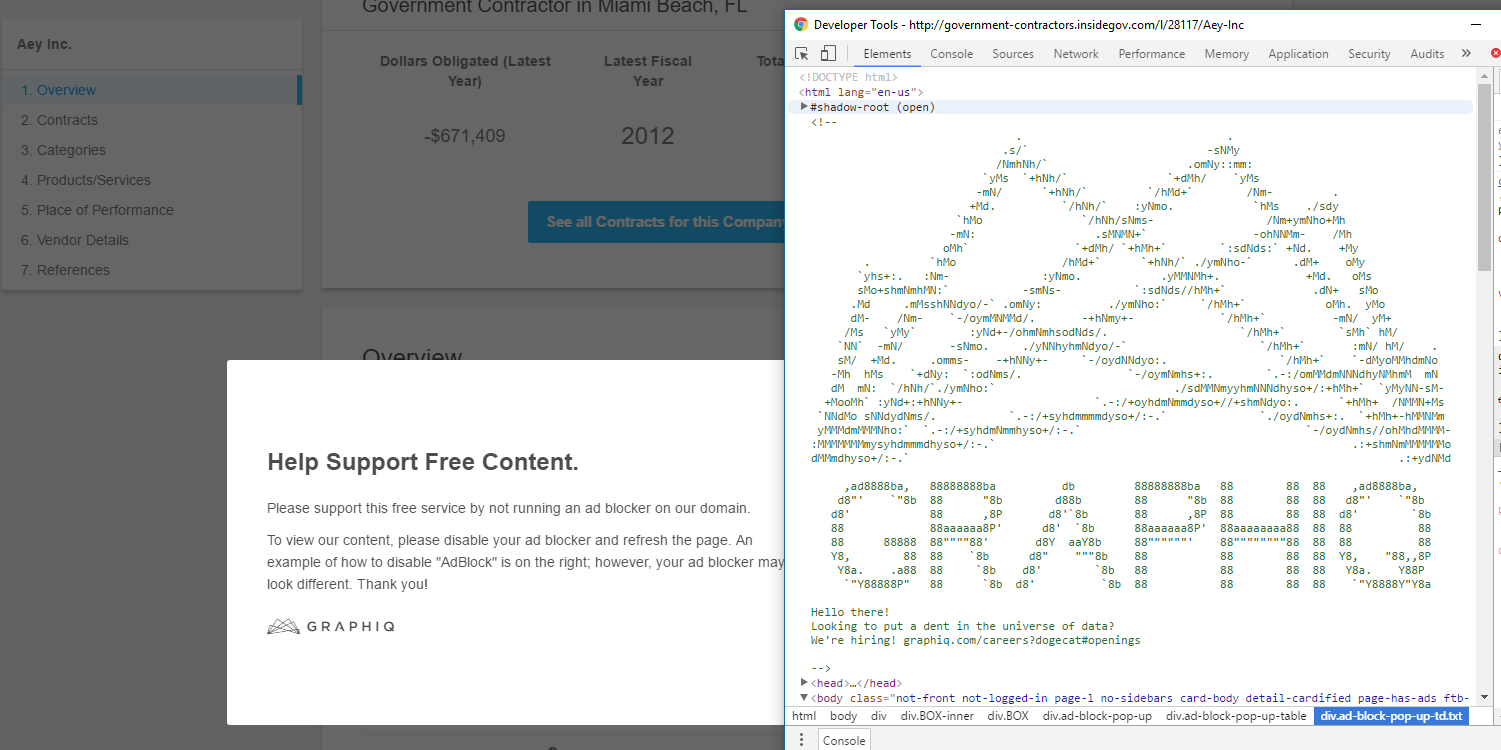The width and height of the screenshot is (1501, 750).
Task: Expand the #shadow-root (open) node
Action: pyautogui.click(x=804, y=107)
